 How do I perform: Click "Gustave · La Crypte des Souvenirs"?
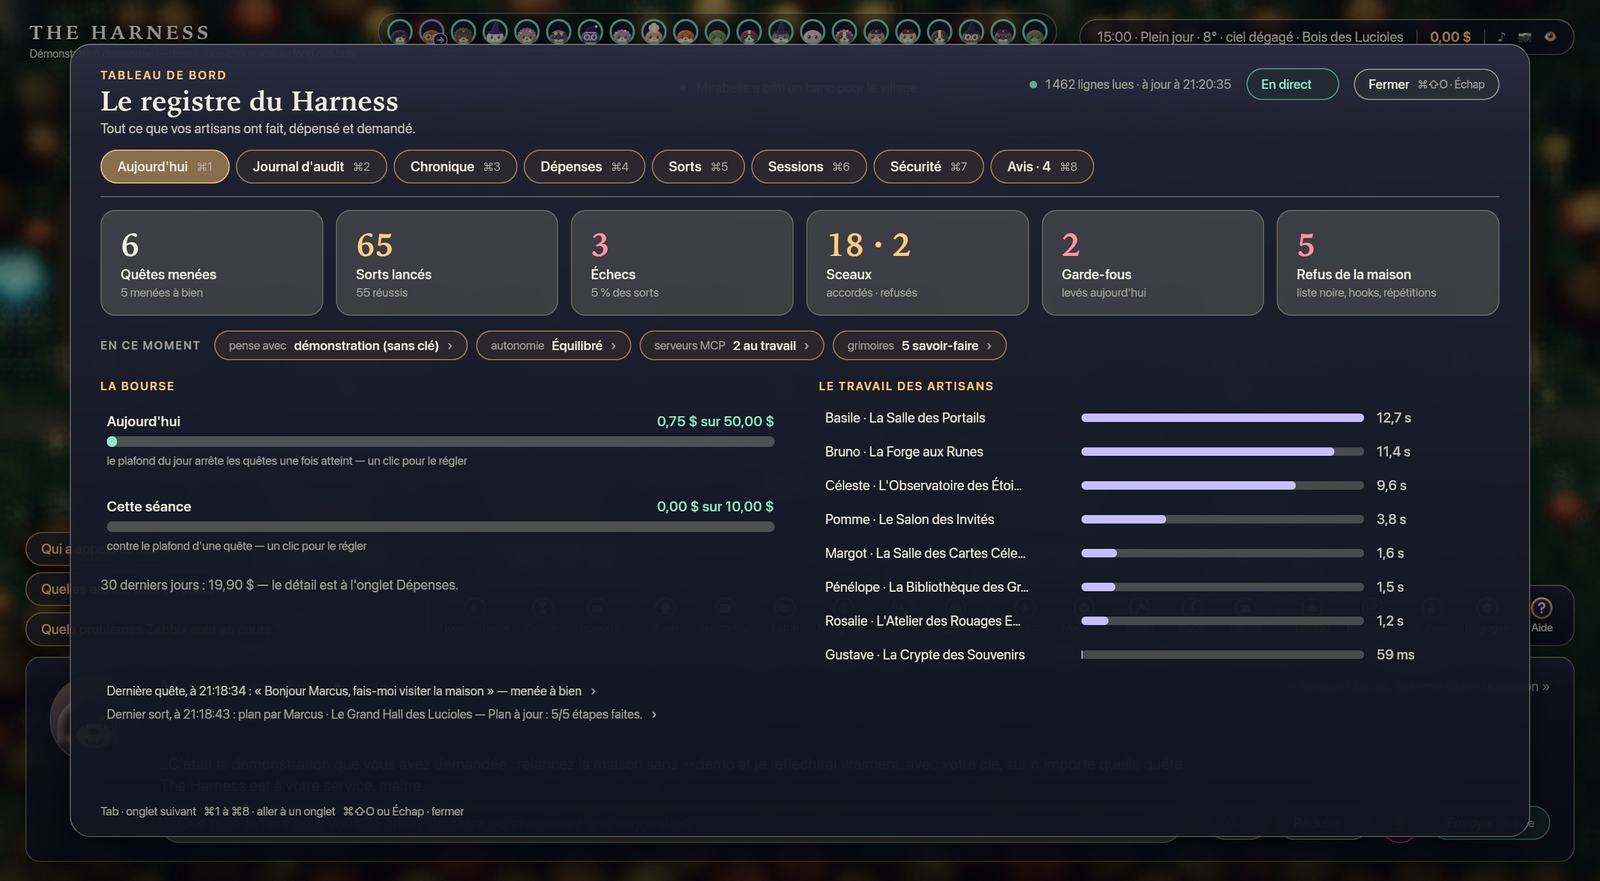coord(925,655)
